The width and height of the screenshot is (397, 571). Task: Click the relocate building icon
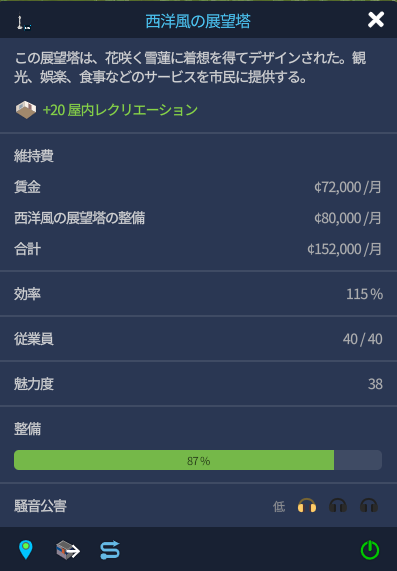pyautogui.click(x=68, y=550)
